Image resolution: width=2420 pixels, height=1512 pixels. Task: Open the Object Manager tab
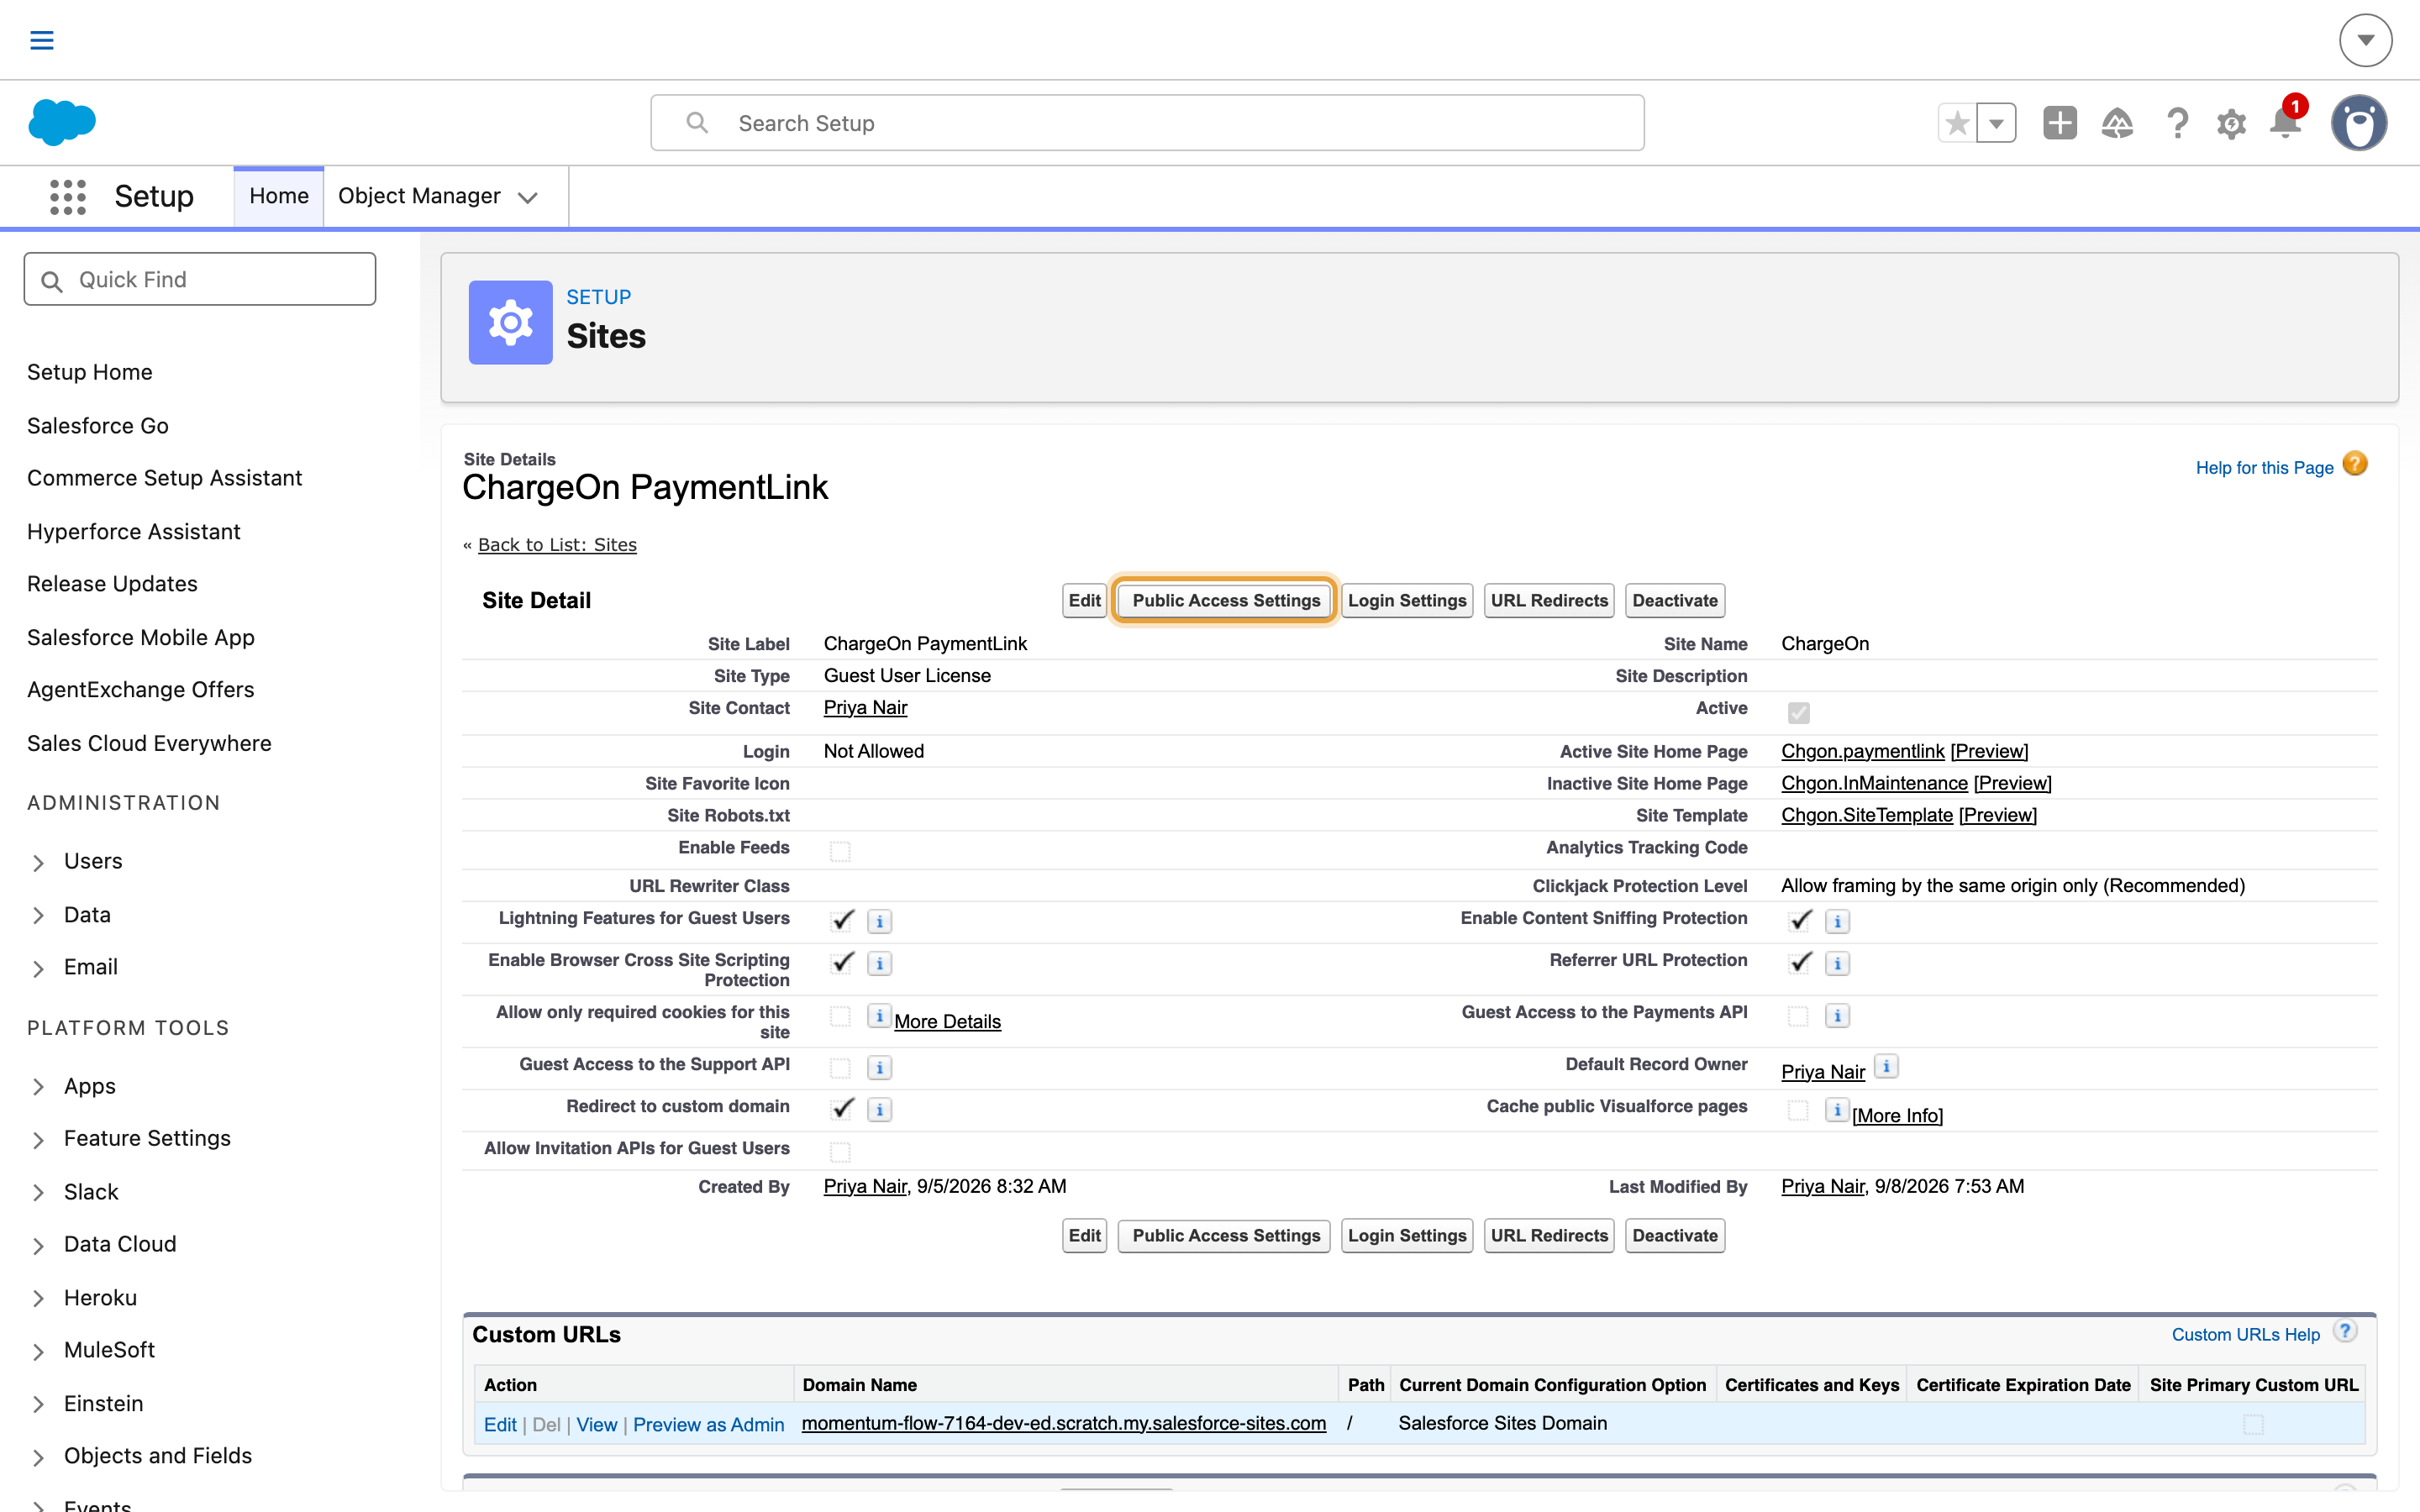(419, 196)
